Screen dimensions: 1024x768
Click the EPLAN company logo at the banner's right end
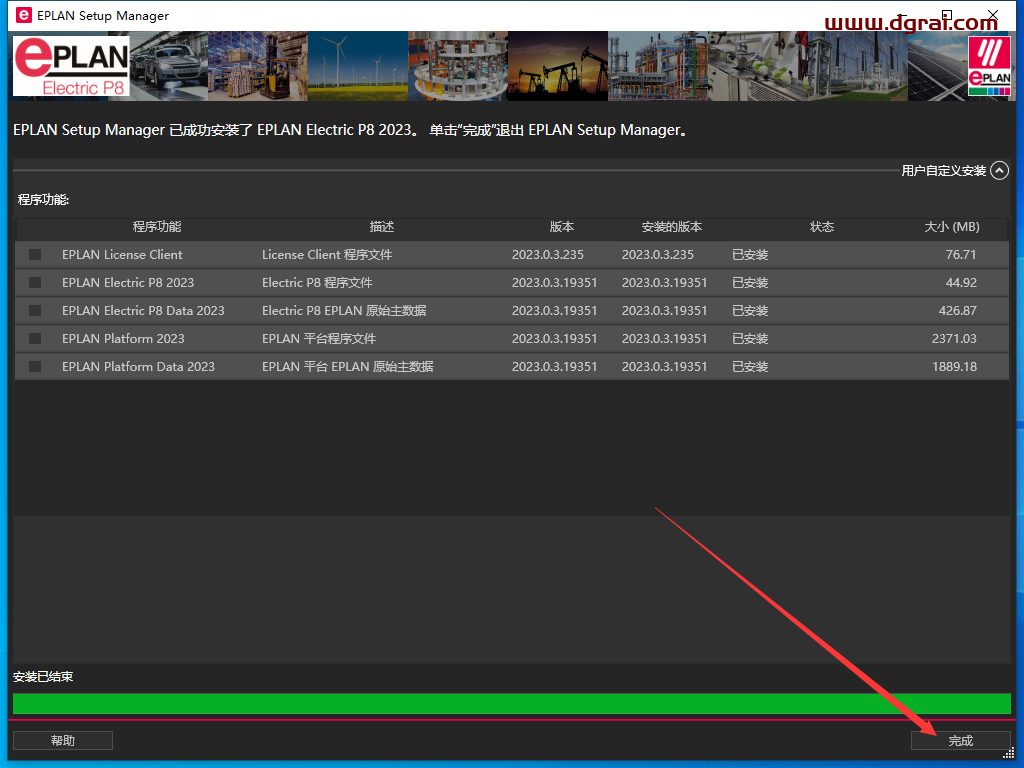989,66
